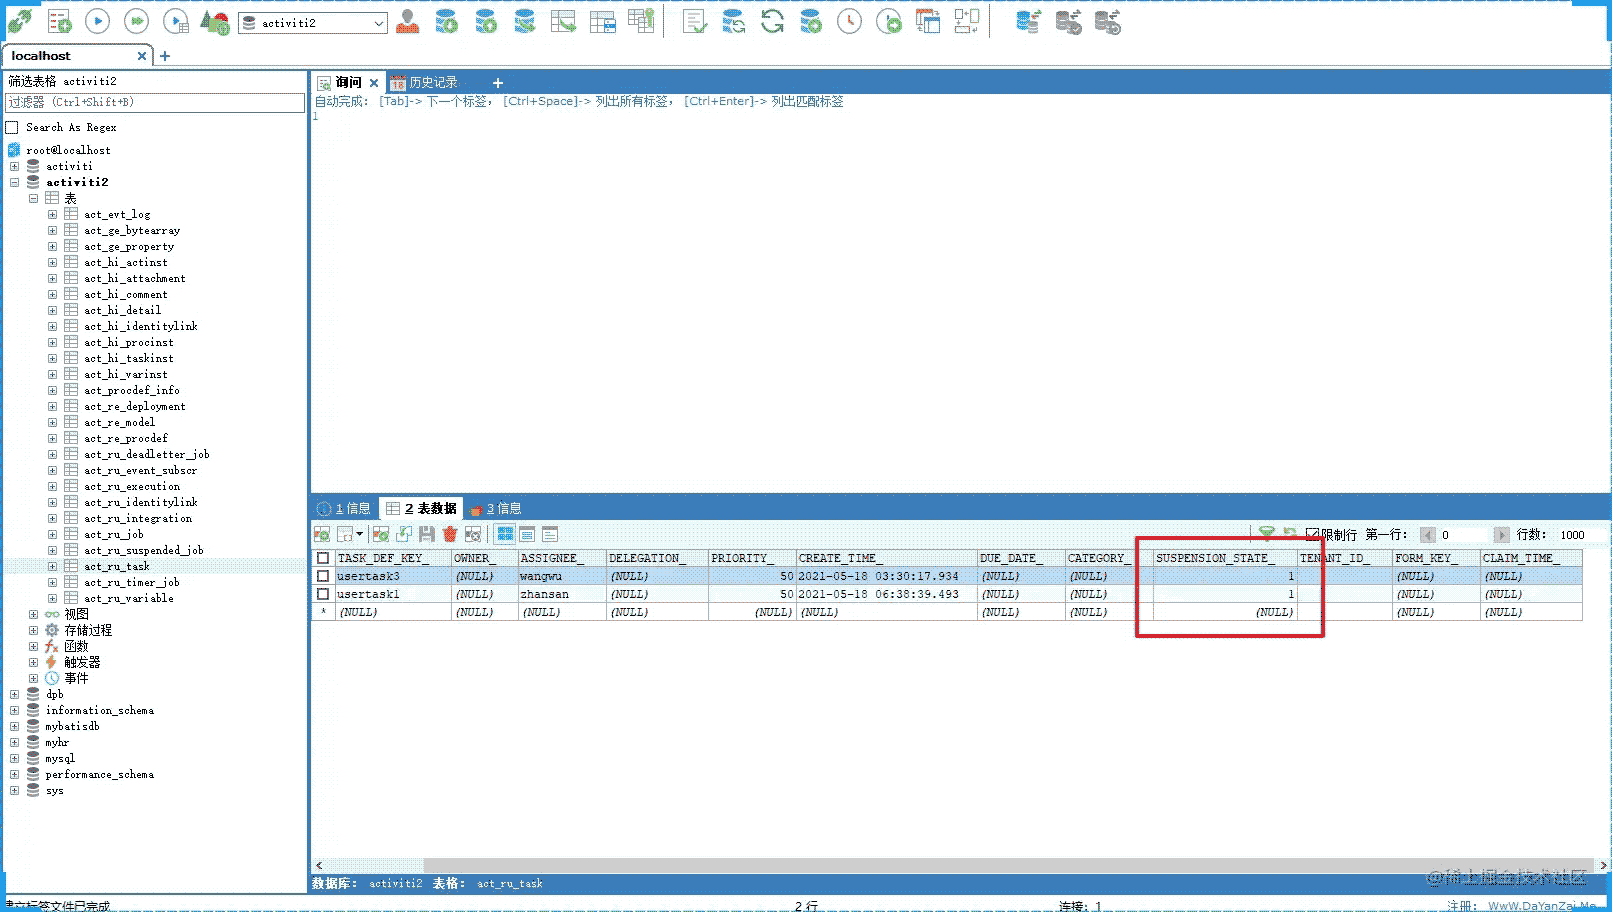Open the activiti2 database dropdown

(x=379, y=23)
